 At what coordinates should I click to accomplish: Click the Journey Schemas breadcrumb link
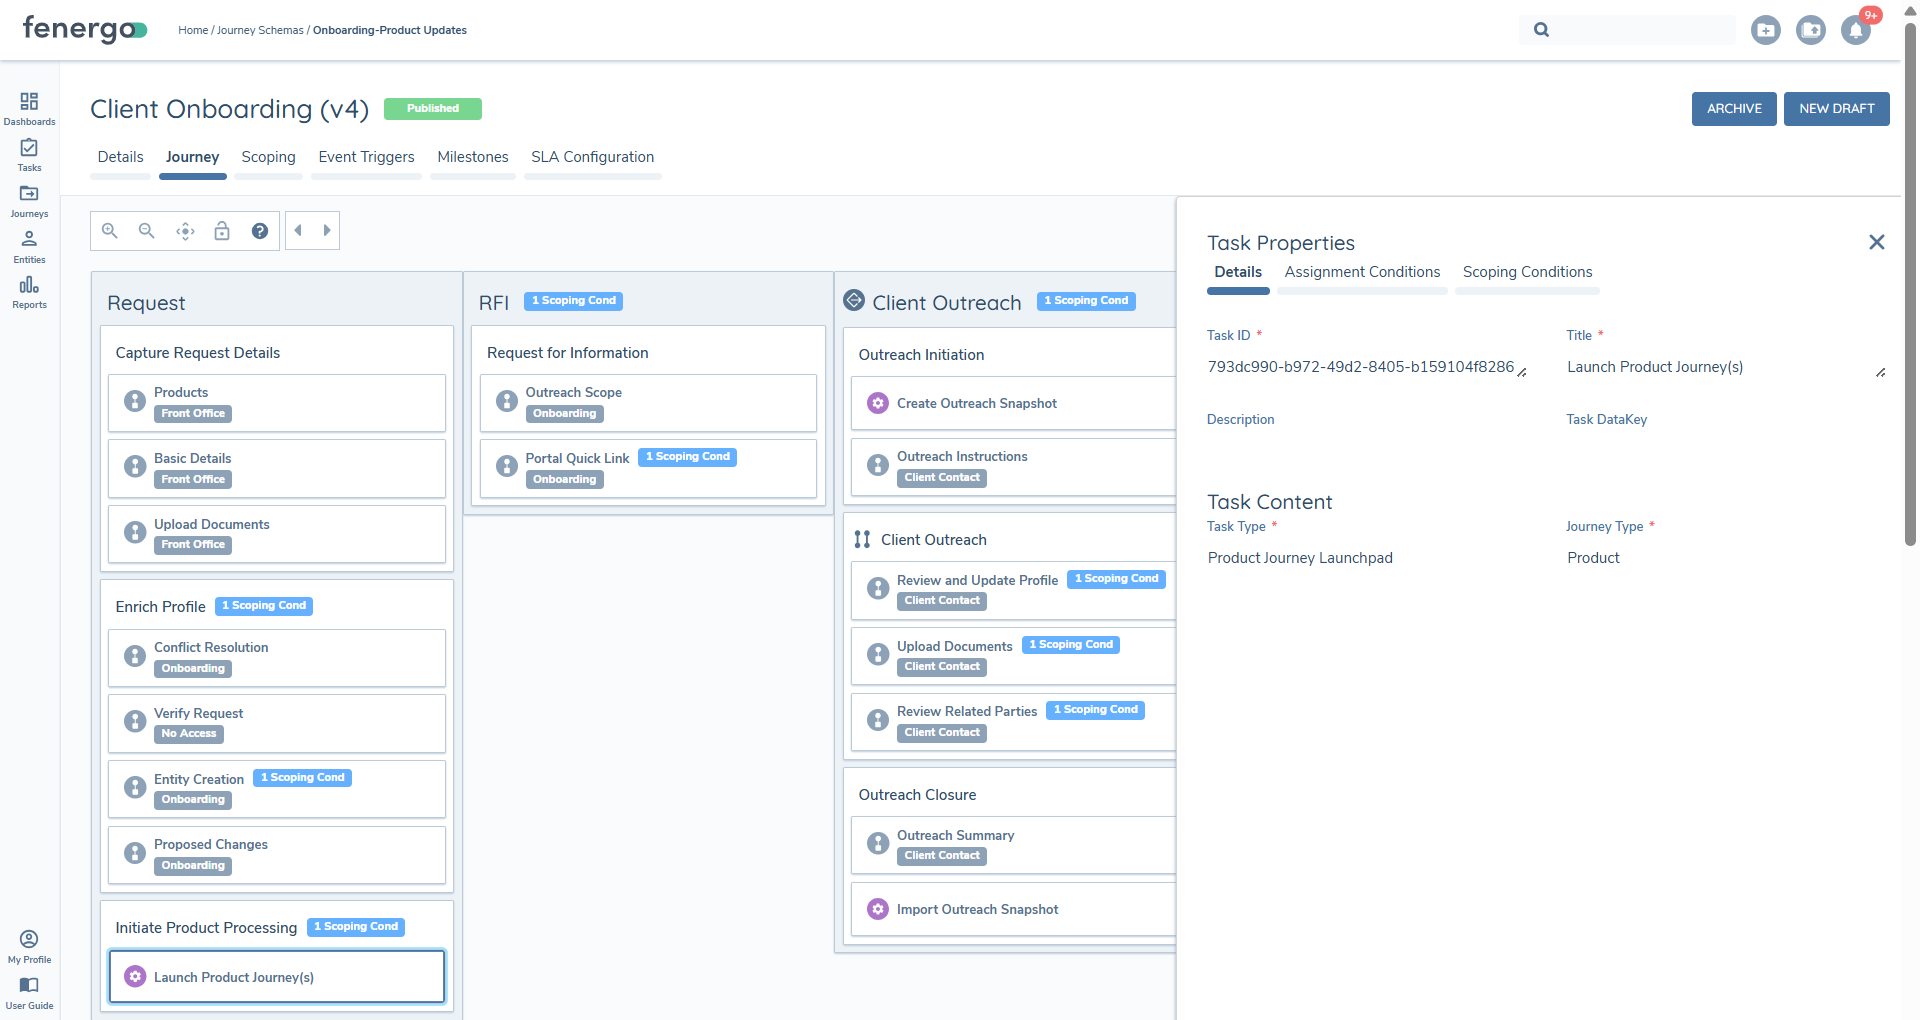point(260,30)
